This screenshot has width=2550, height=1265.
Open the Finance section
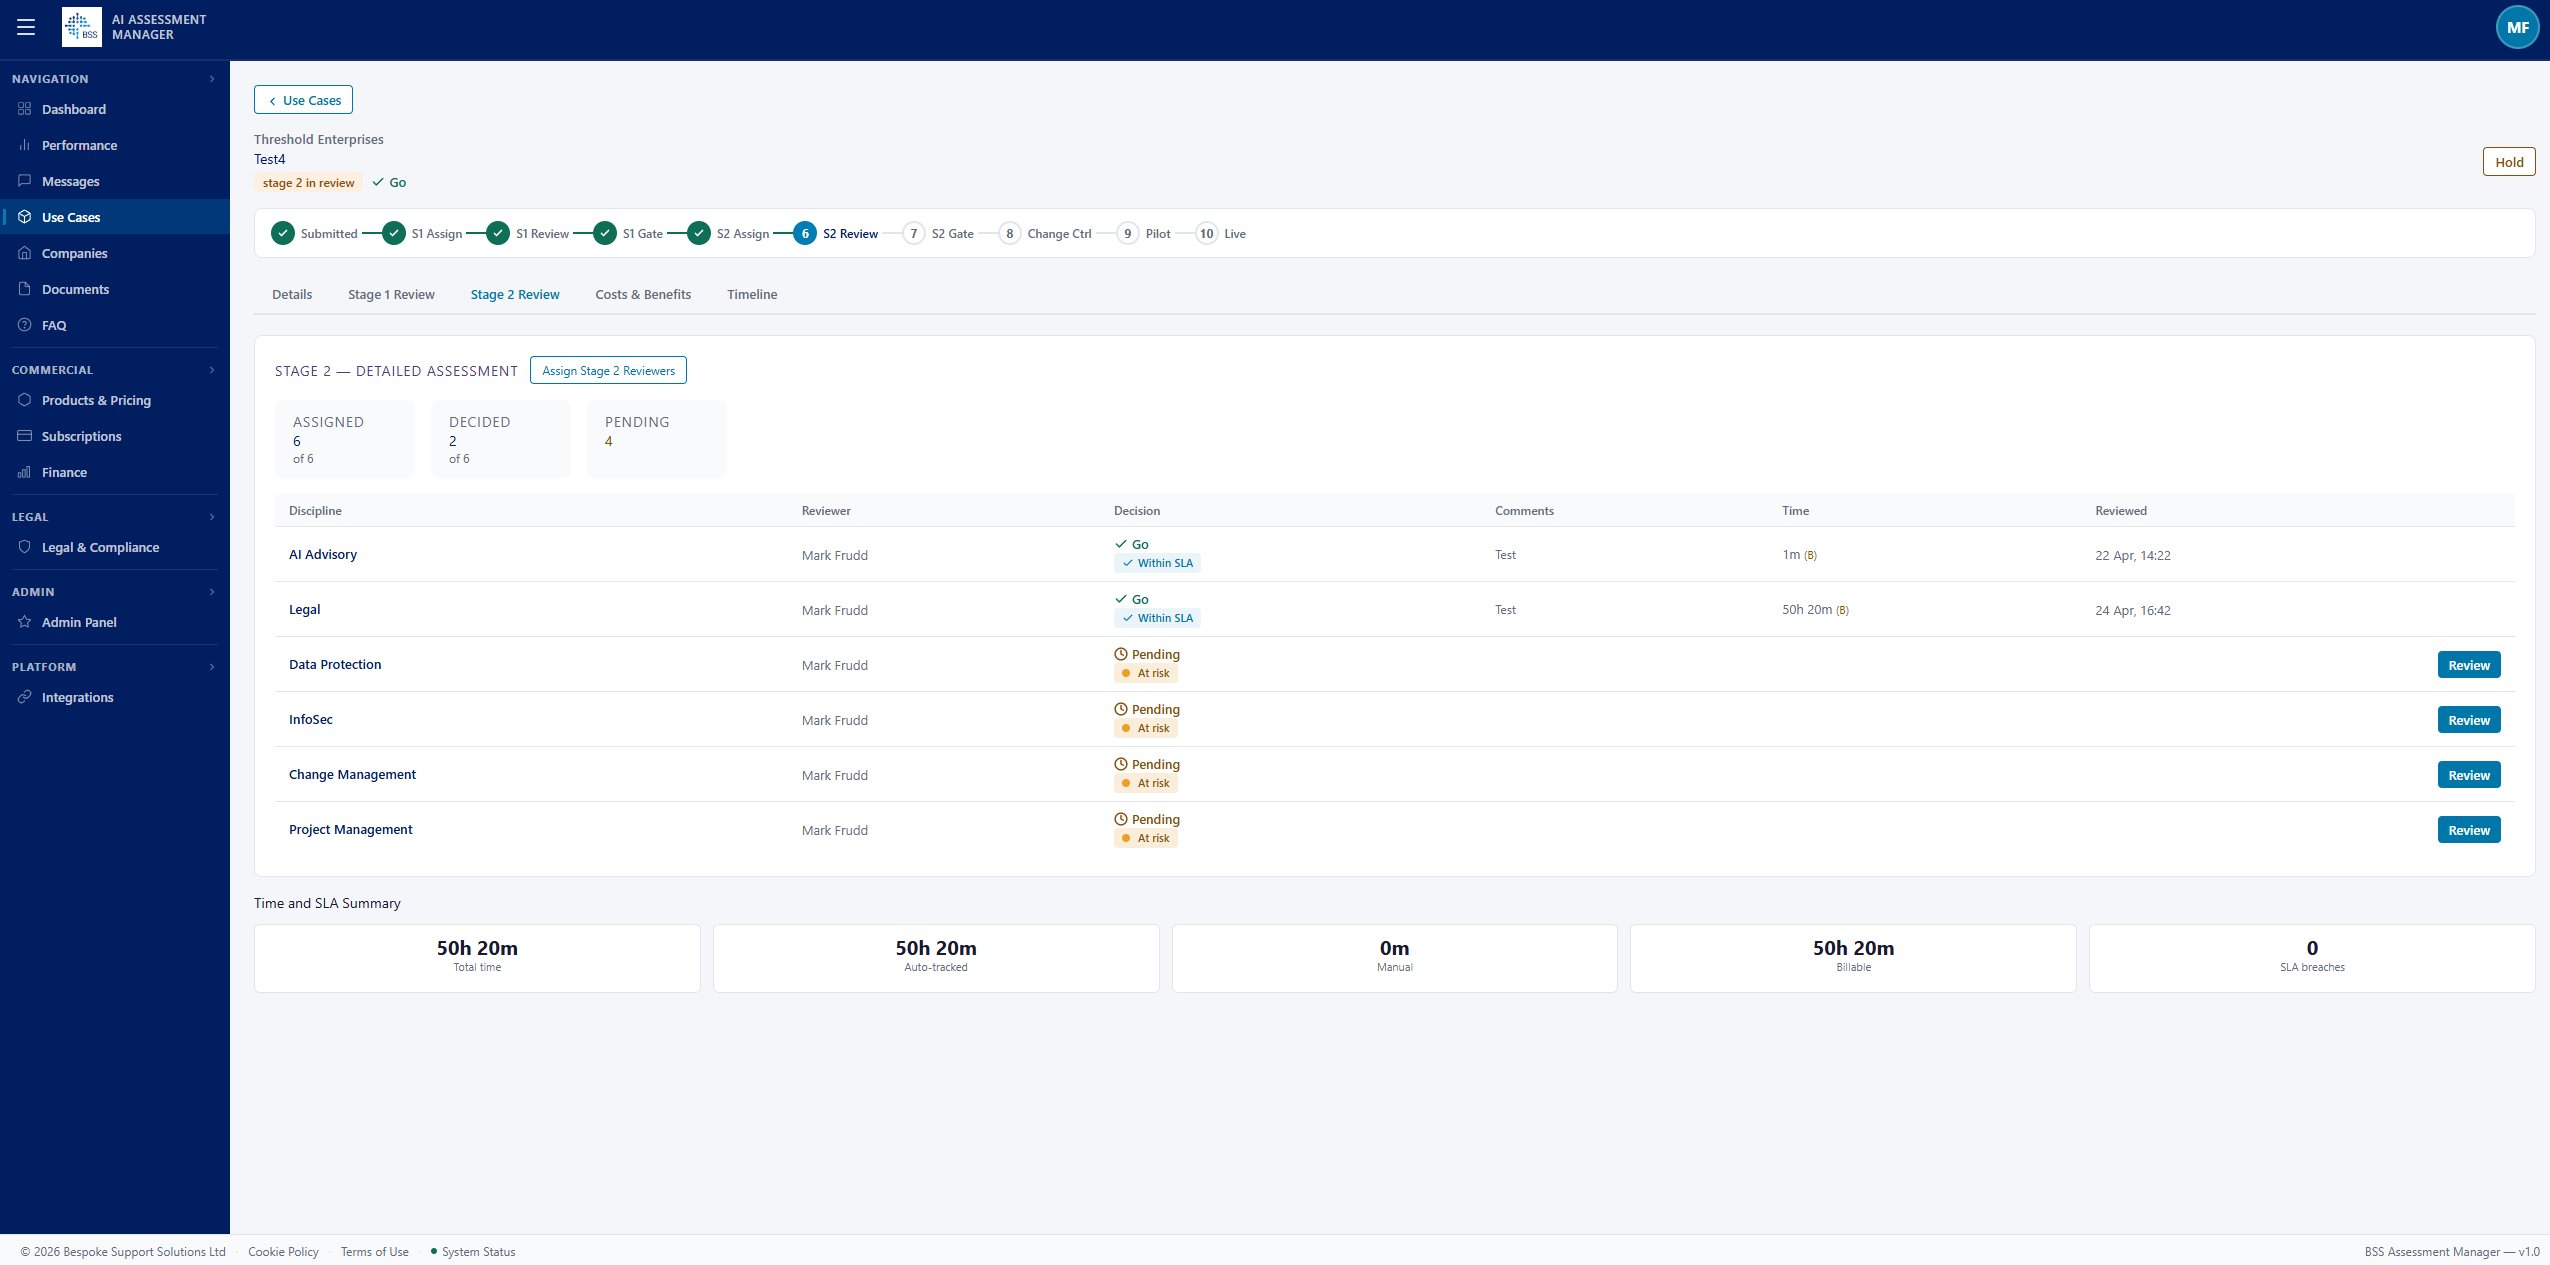pos(67,472)
